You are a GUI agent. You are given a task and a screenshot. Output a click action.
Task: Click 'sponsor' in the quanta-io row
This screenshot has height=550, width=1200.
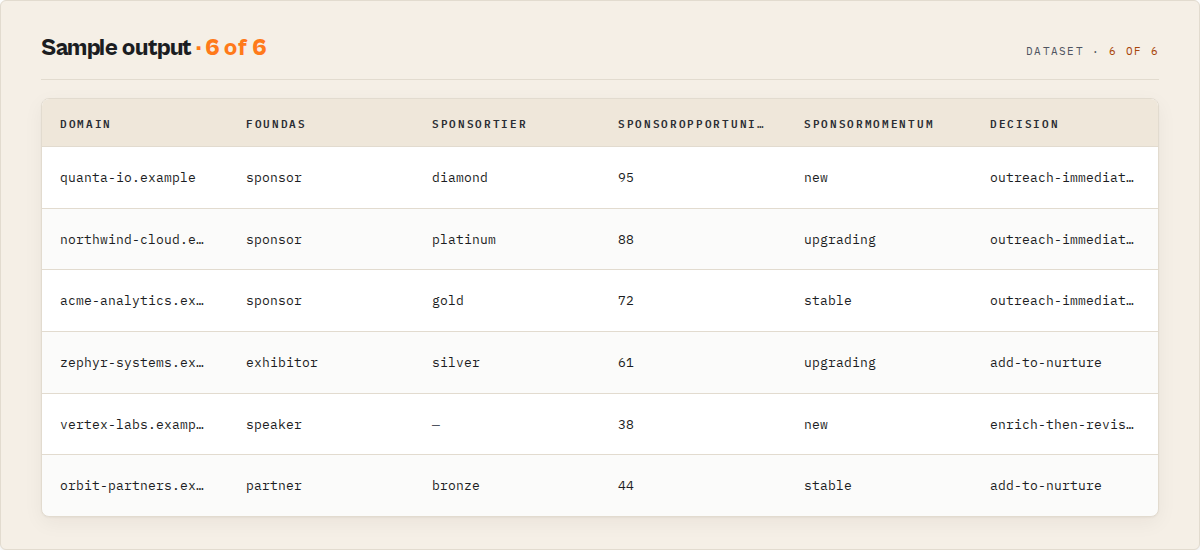pyautogui.click(x=274, y=178)
